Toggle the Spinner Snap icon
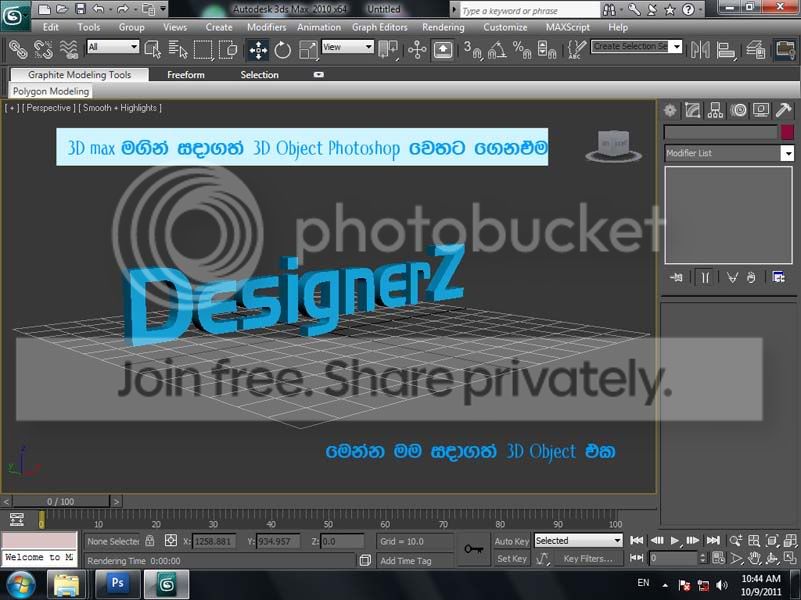Image resolution: width=801 pixels, height=600 pixels. (x=547, y=50)
